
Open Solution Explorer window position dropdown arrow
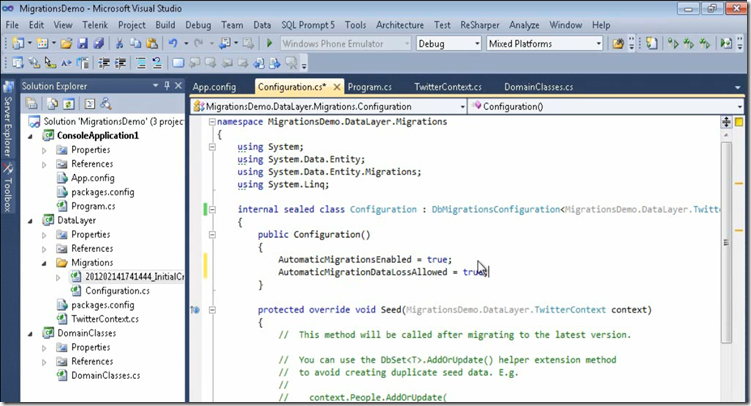click(x=155, y=86)
